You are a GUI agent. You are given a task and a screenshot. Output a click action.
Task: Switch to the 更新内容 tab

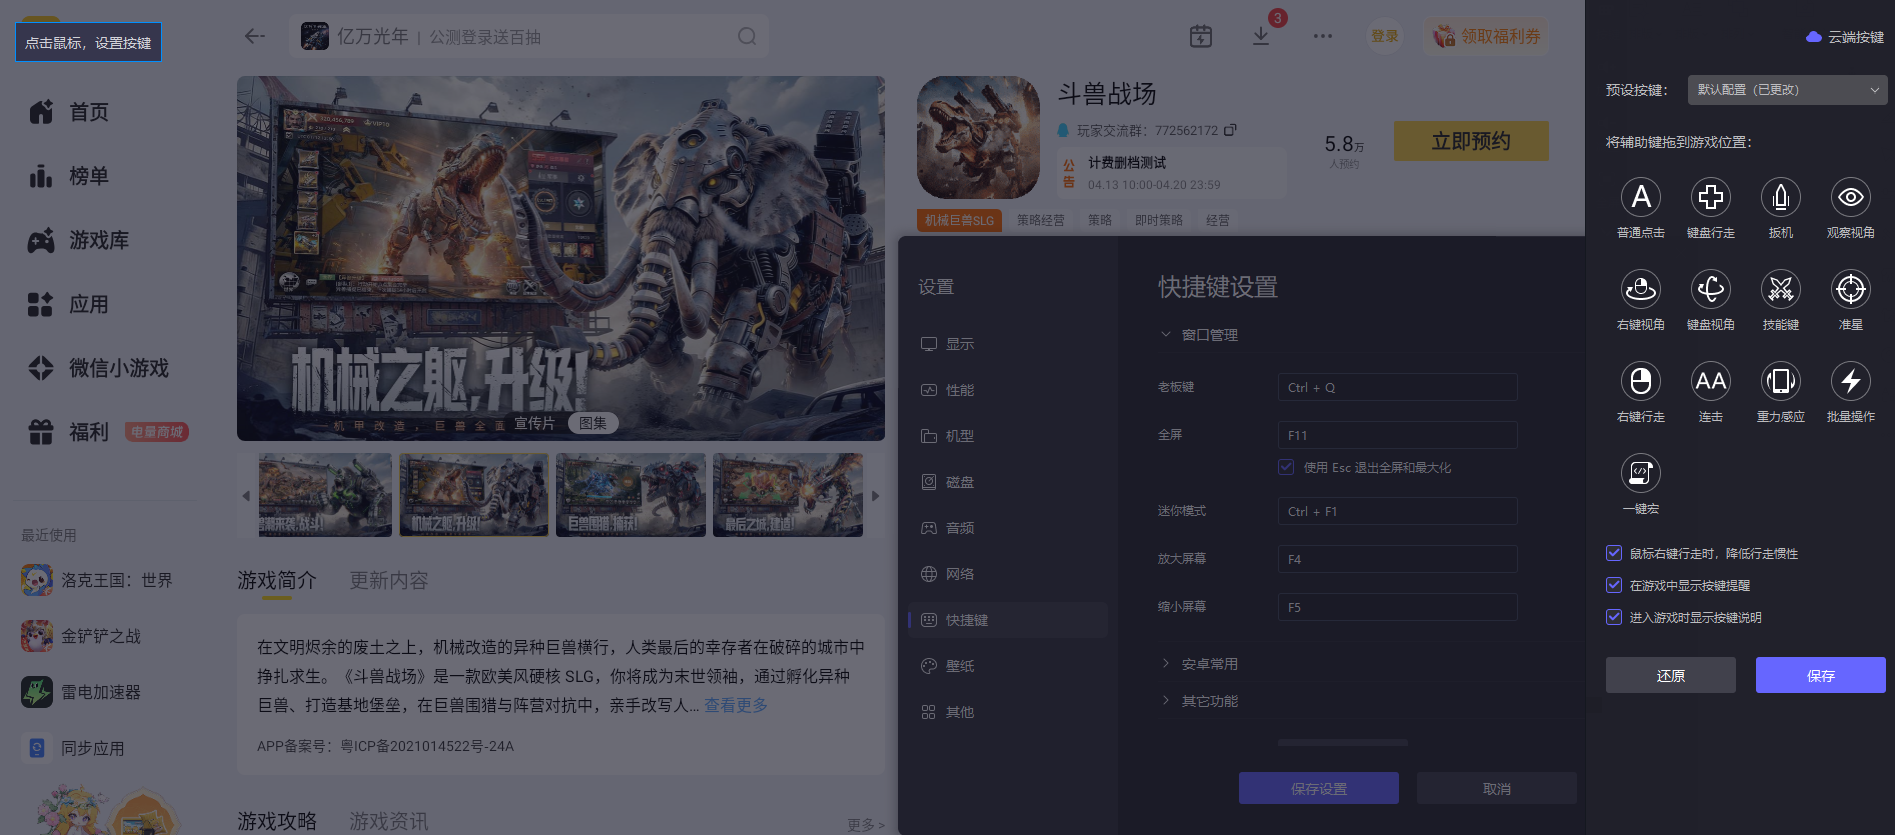click(389, 580)
